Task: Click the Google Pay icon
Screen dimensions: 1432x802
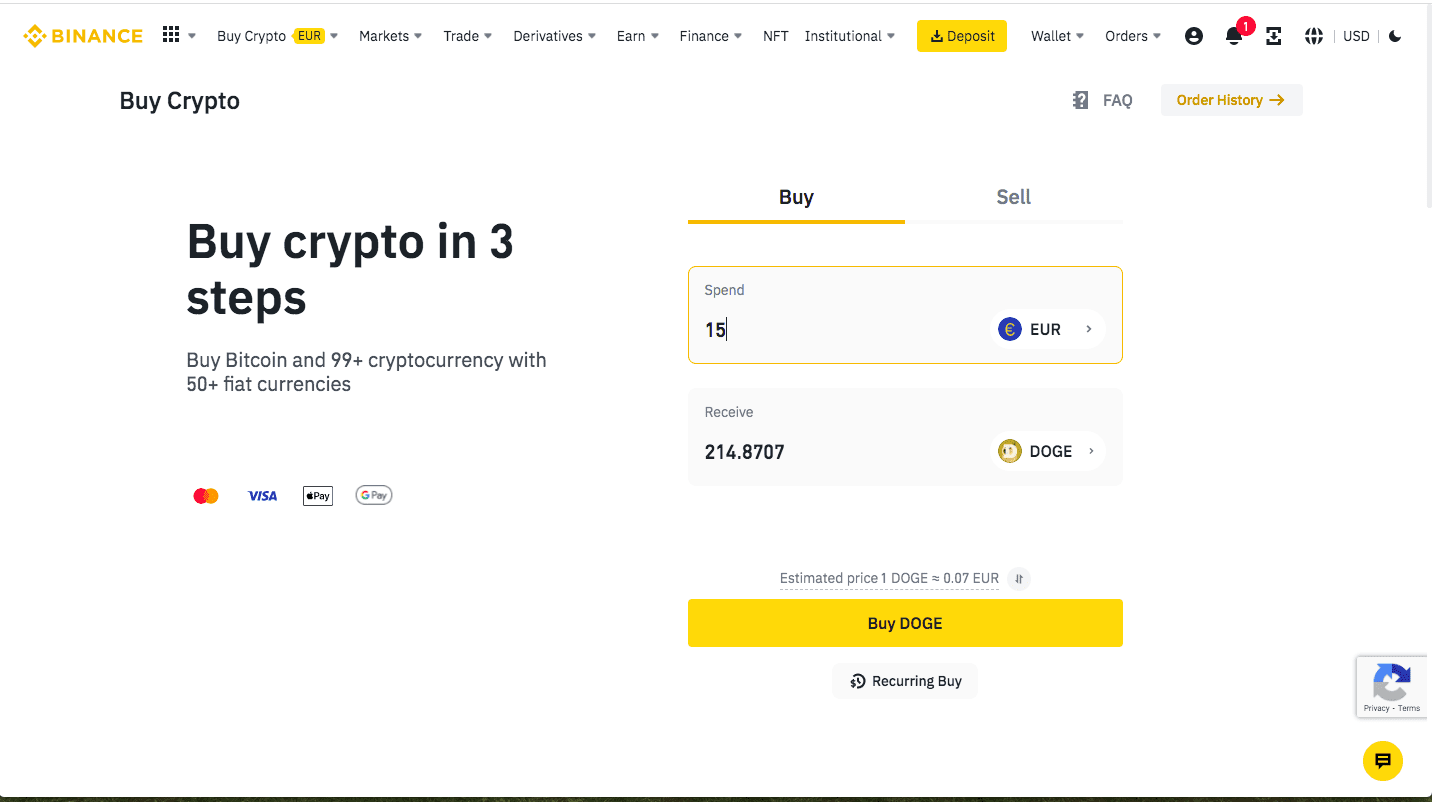Action: click(x=373, y=495)
